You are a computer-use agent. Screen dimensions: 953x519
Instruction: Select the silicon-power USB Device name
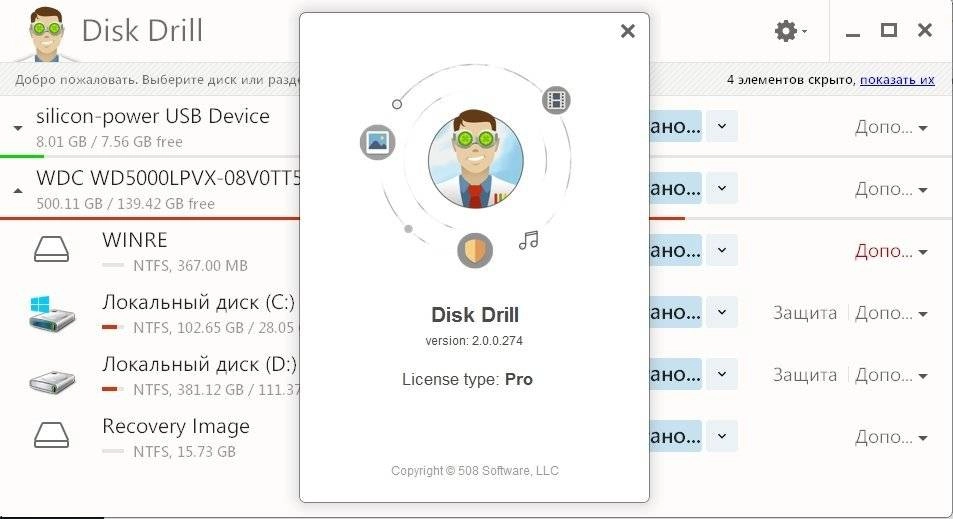click(x=153, y=116)
